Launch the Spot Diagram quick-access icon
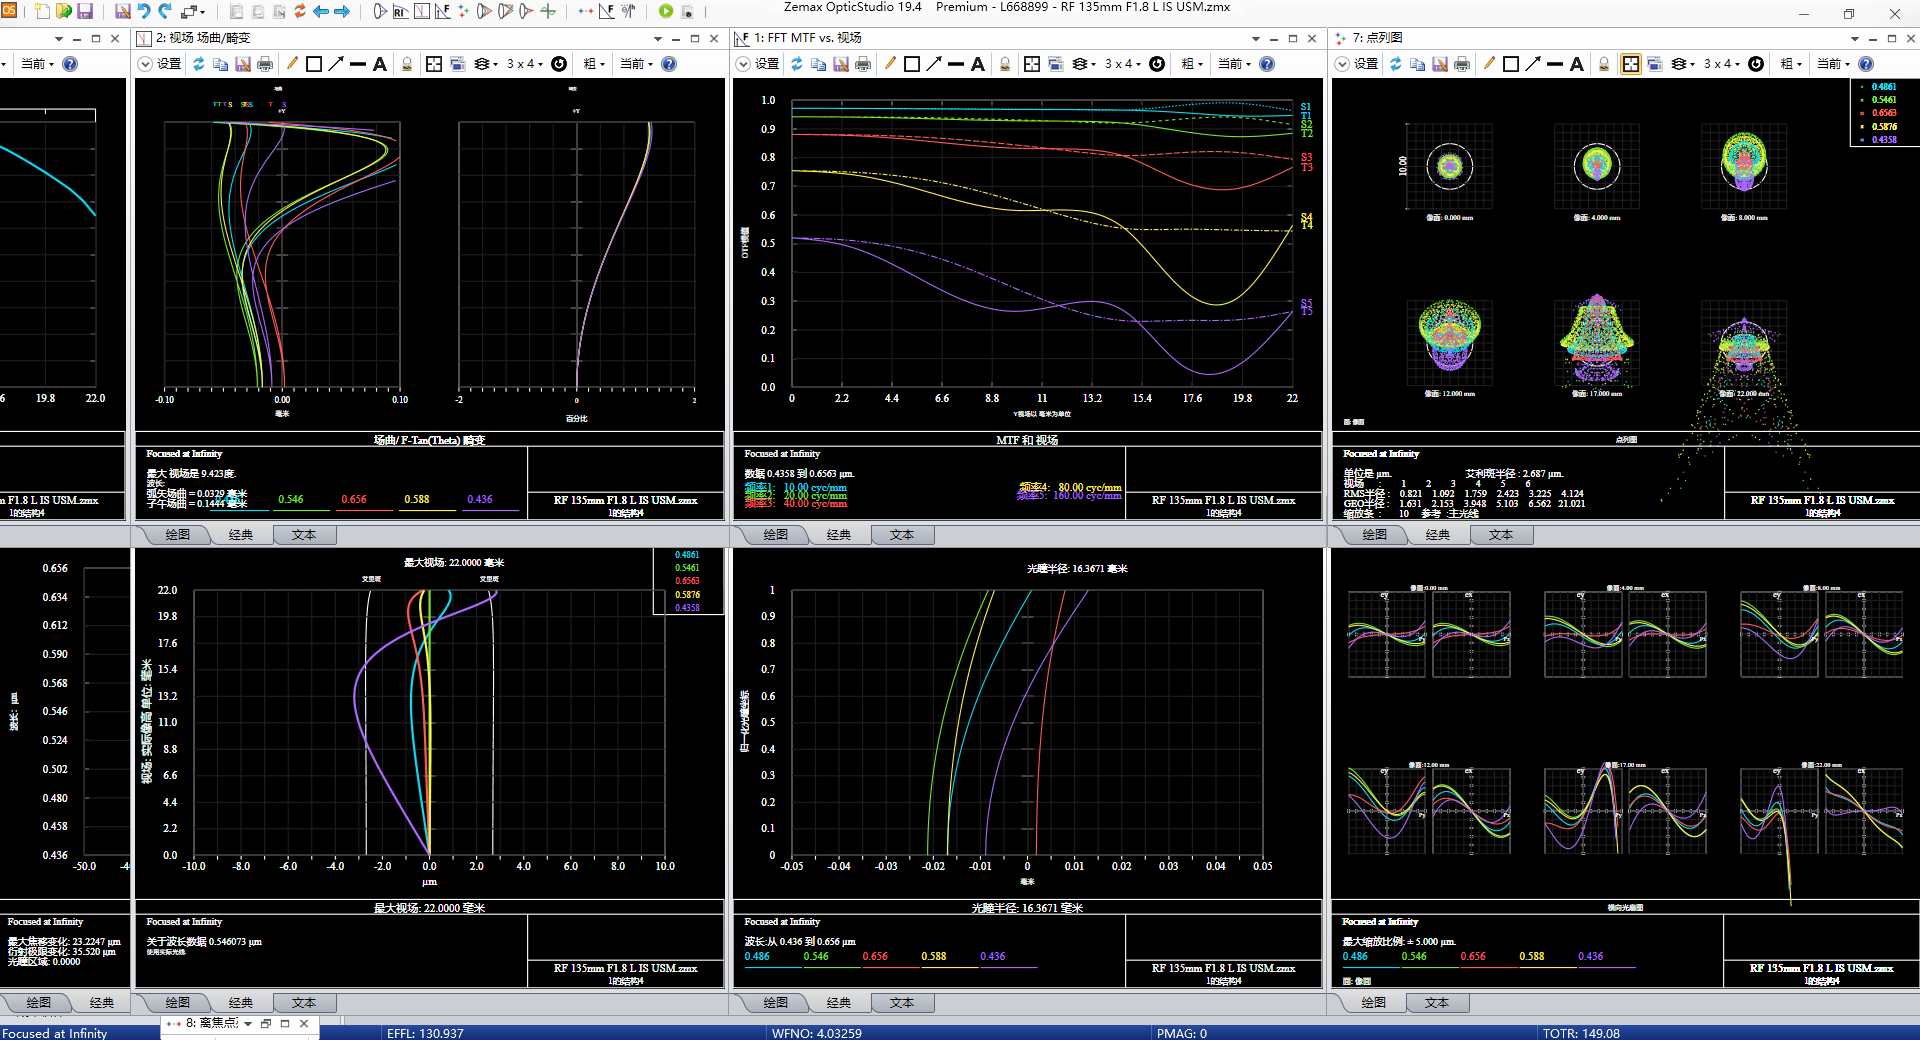Image resolution: width=1920 pixels, height=1040 pixels. tap(463, 11)
